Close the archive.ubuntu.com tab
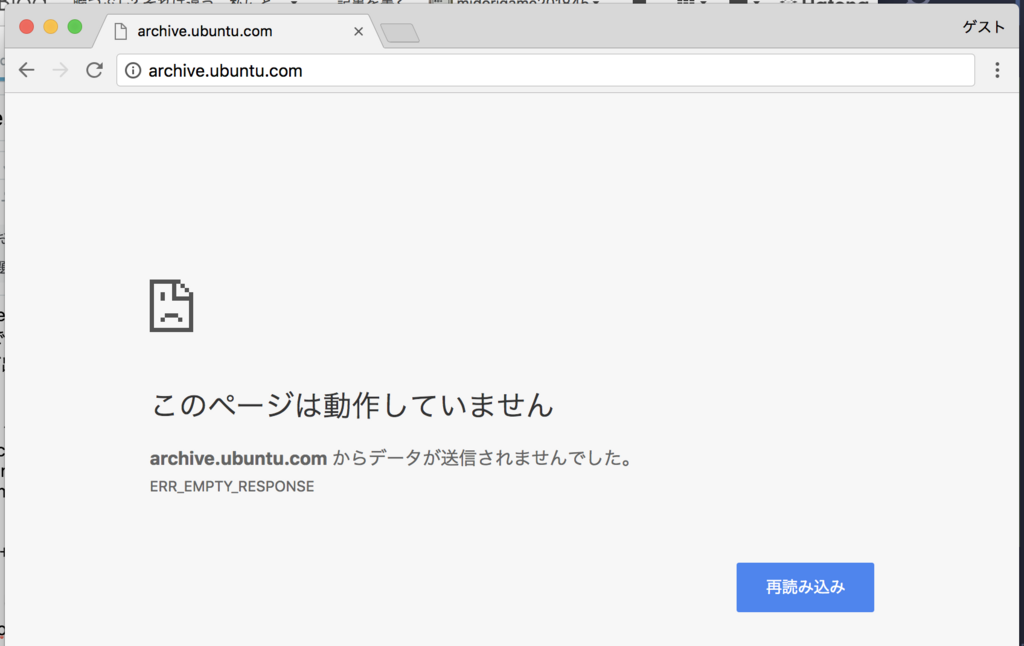 tap(359, 31)
